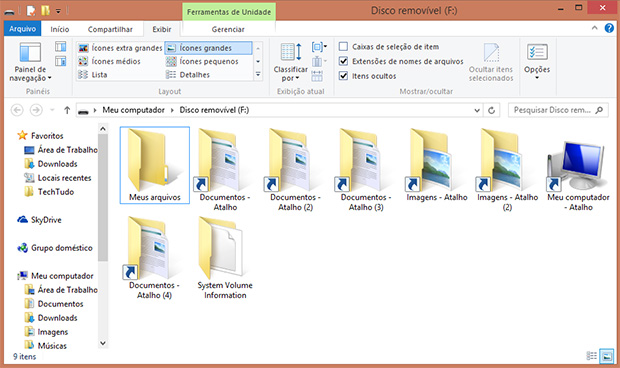
Task: Click the Ferramentas de Unidade contextual tab
Action: click(x=229, y=12)
